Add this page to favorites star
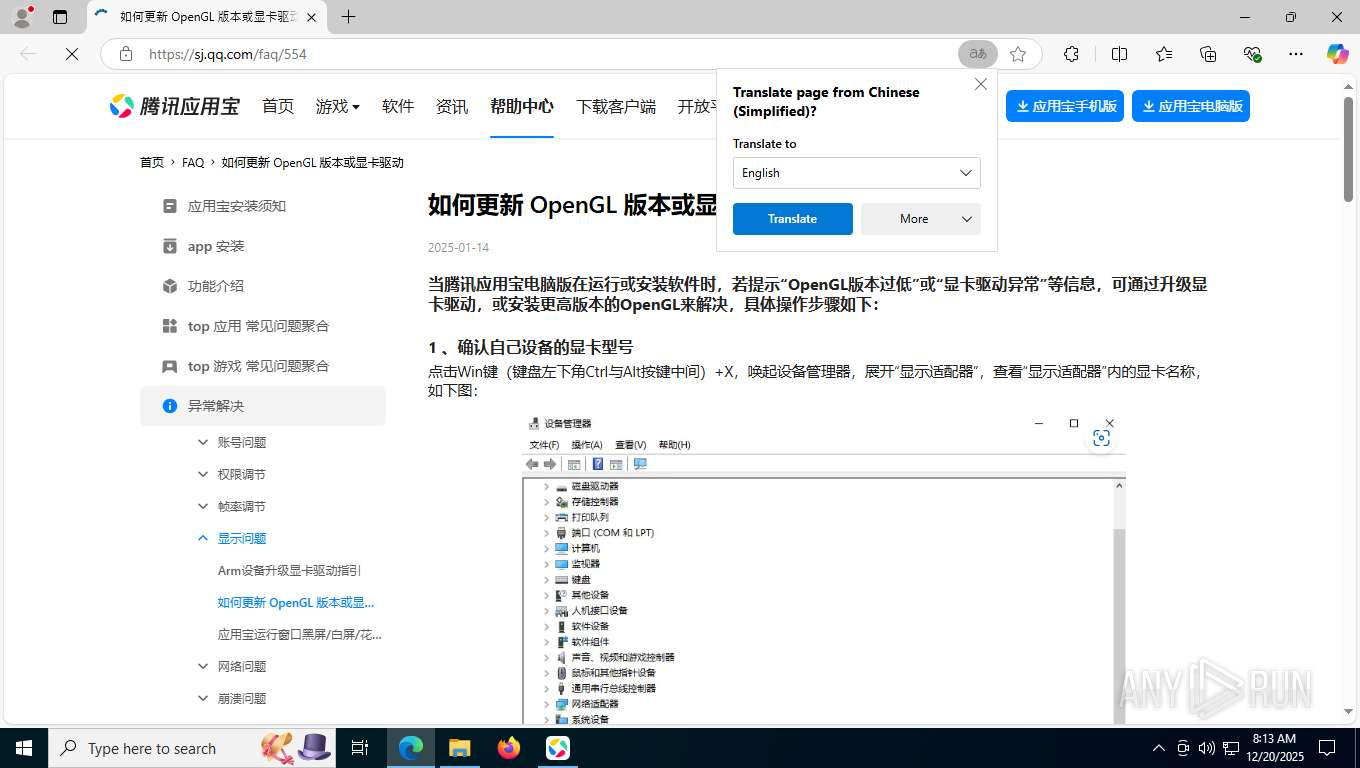This screenshot has height=768, width=1360. click(1018, 54)
